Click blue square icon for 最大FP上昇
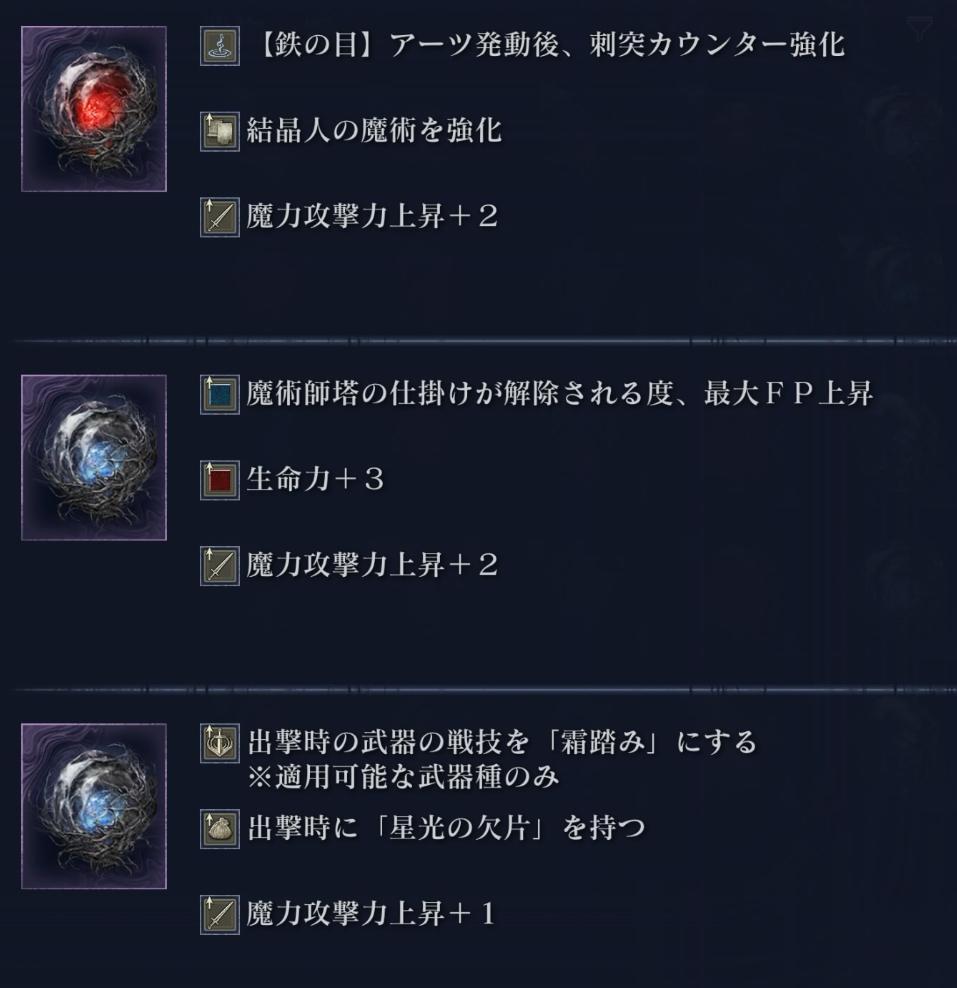The image size is (957, 988). coord(220,394)
